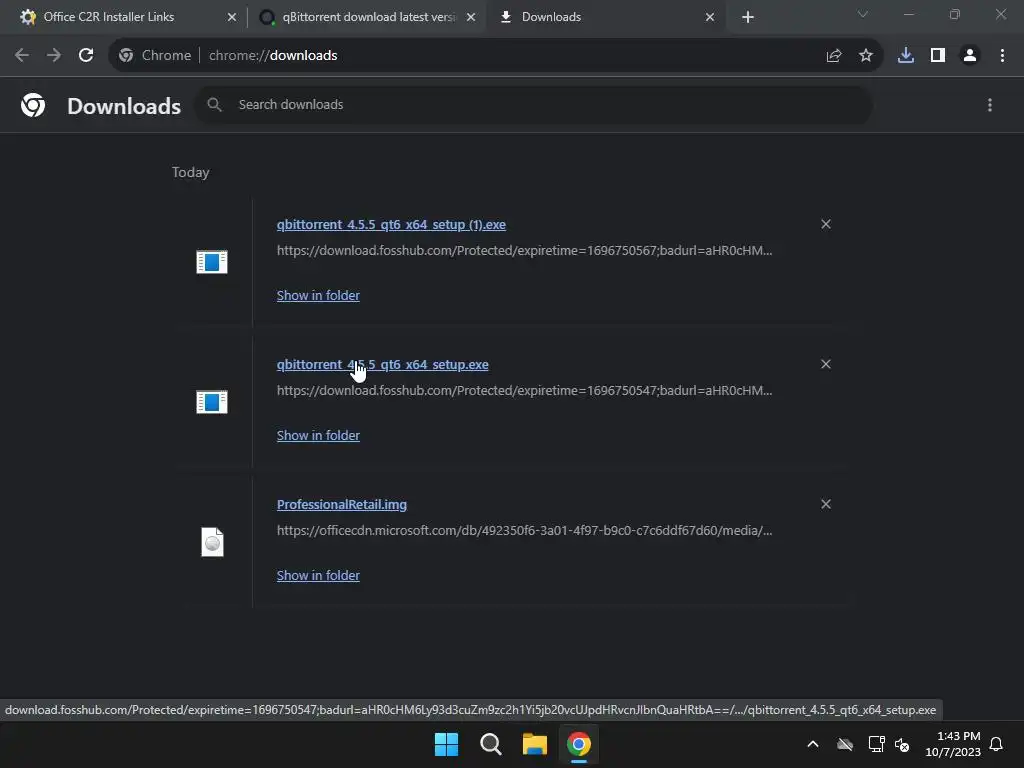1024x768 pixels.
Task: Click the search magnifier in Search downloads
Action: pyautogui.click(x=214, y=104)
